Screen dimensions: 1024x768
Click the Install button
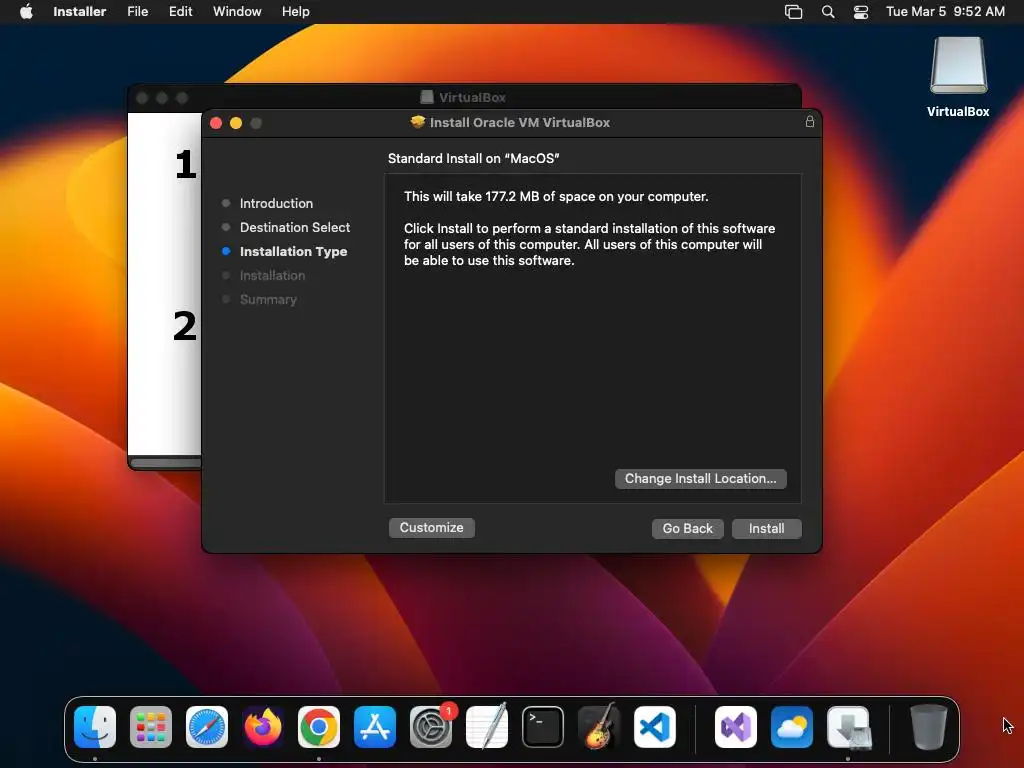[x=766, y=528]
